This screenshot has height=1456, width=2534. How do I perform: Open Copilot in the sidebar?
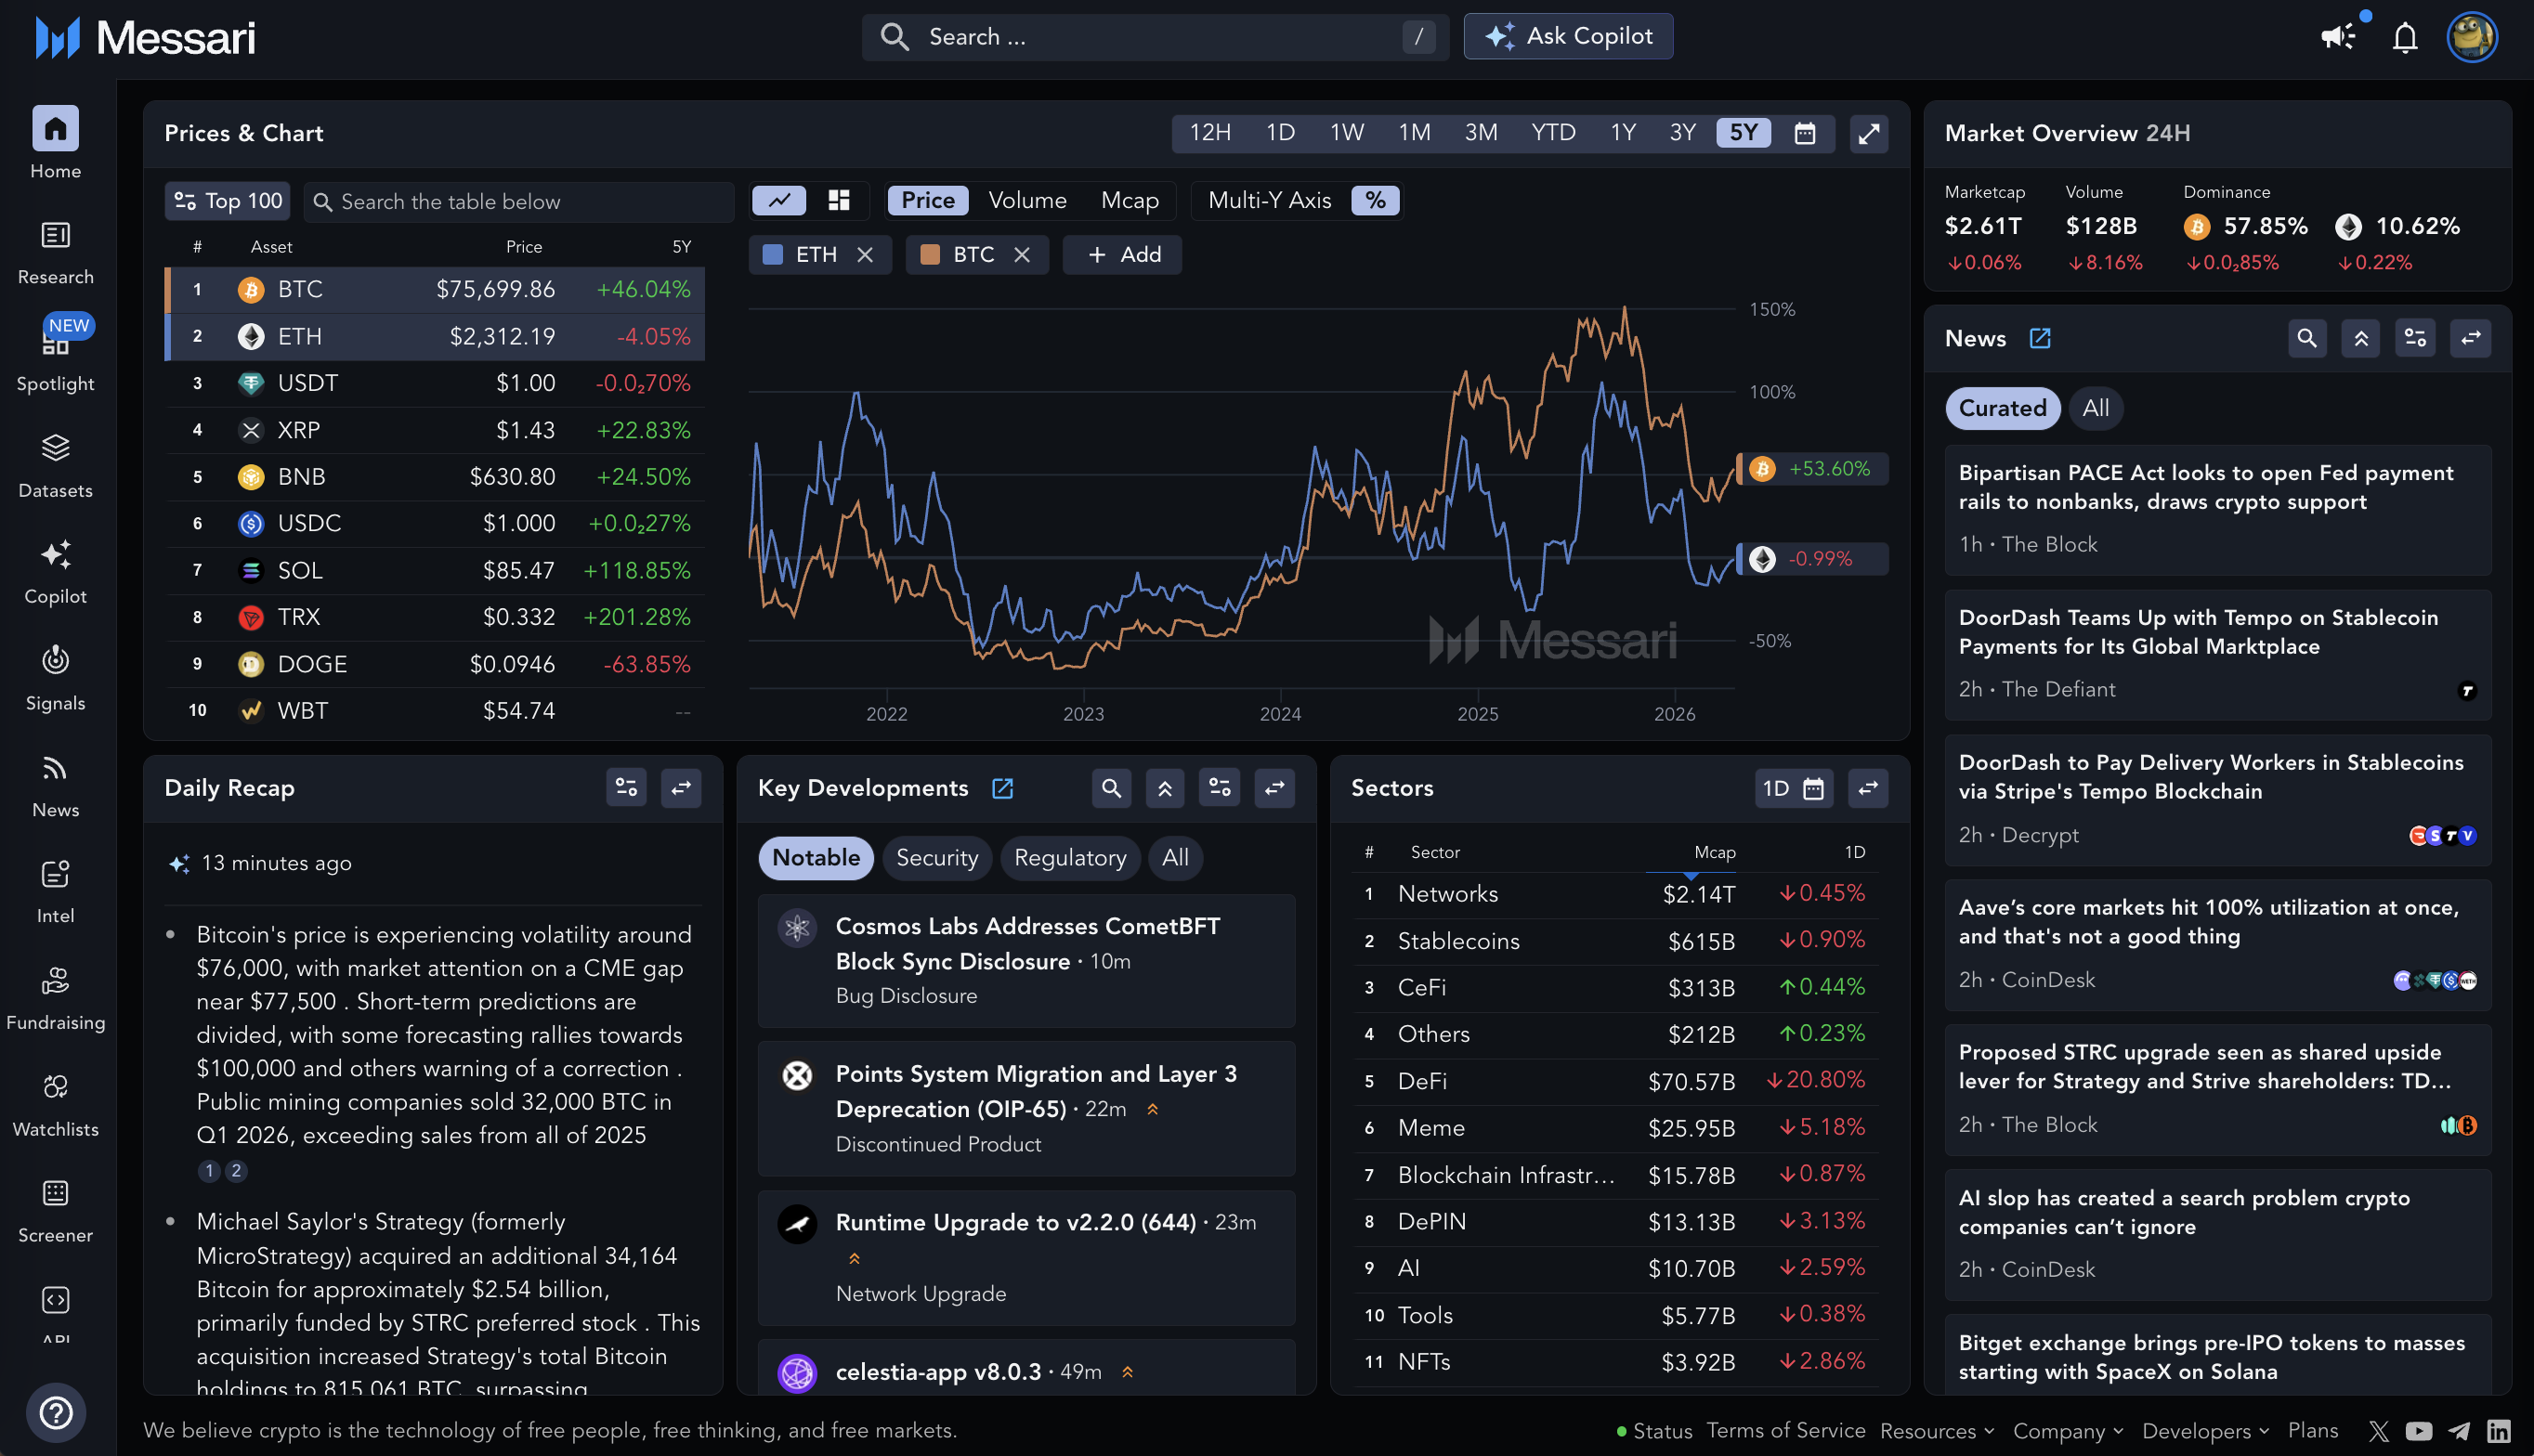[x=55, y=572]
